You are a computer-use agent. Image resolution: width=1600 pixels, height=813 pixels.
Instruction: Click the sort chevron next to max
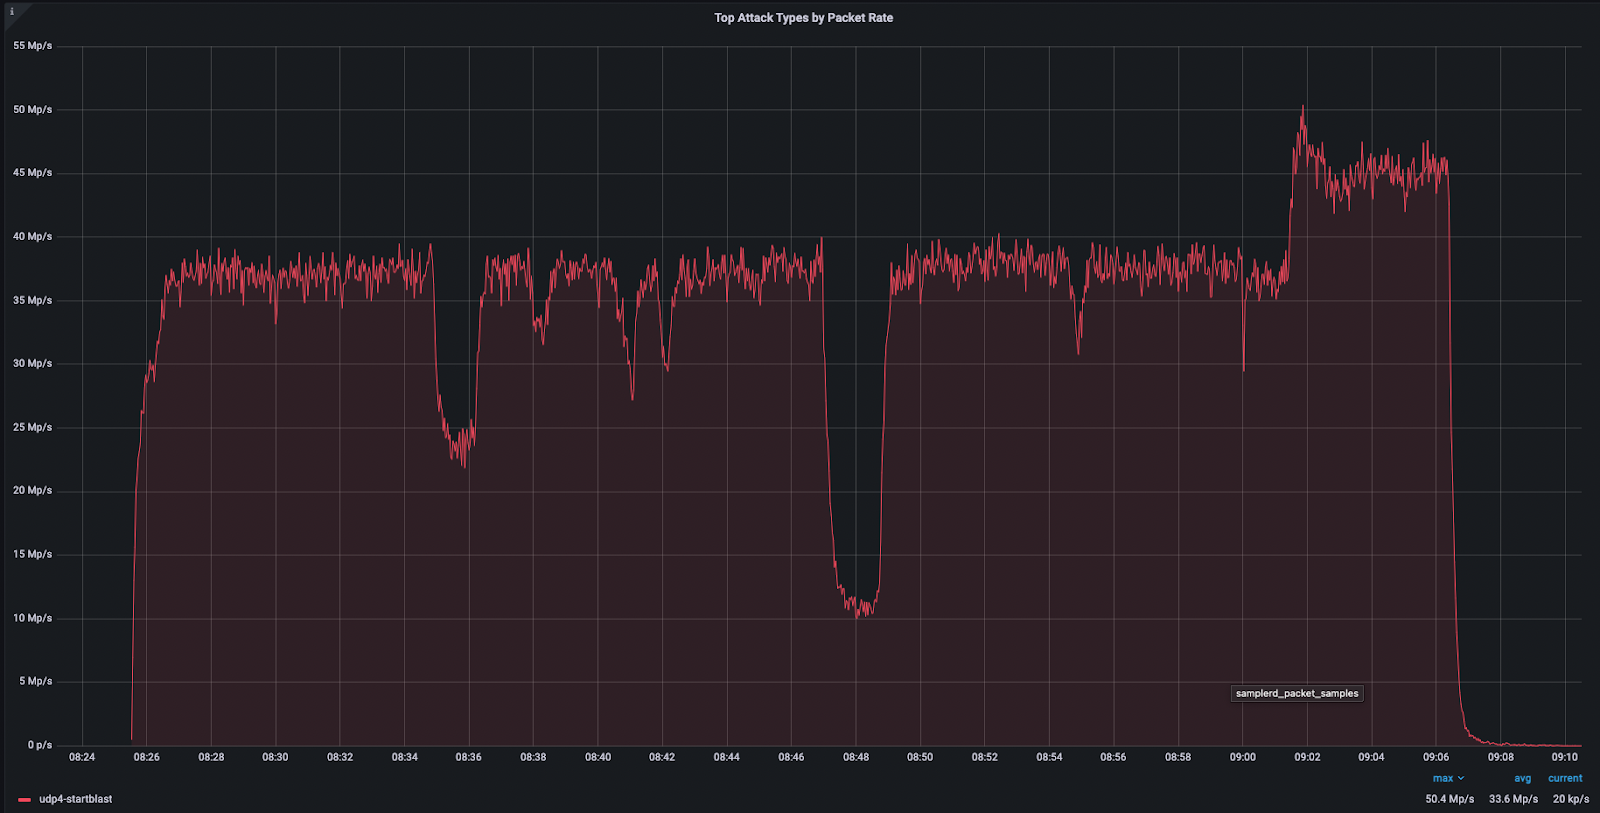[x=1461, y=778]
